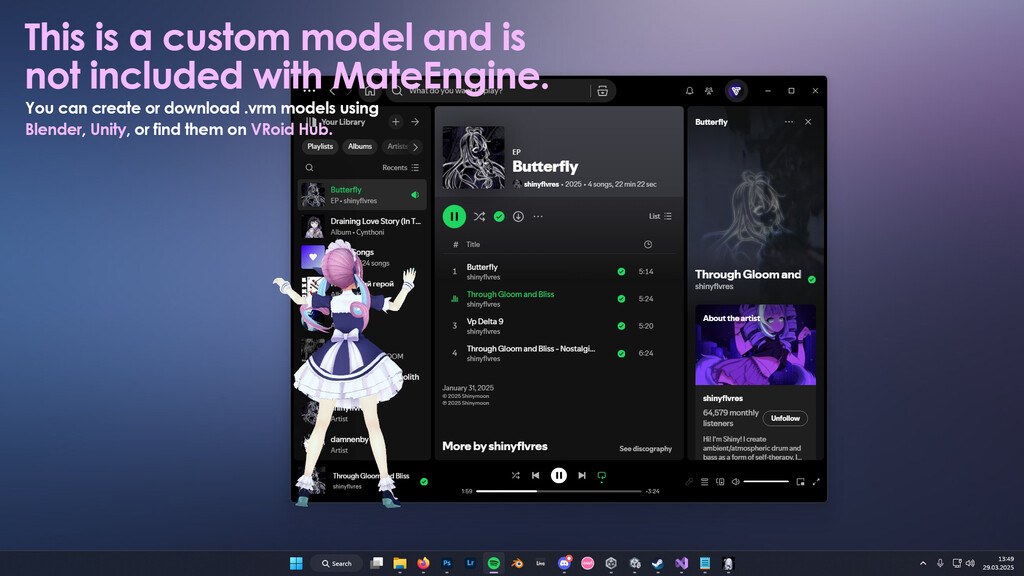1024x576 pixels.
Task: Open the miniplayer from the player bar
Action: pyautogui.click(x=800, y=482)
